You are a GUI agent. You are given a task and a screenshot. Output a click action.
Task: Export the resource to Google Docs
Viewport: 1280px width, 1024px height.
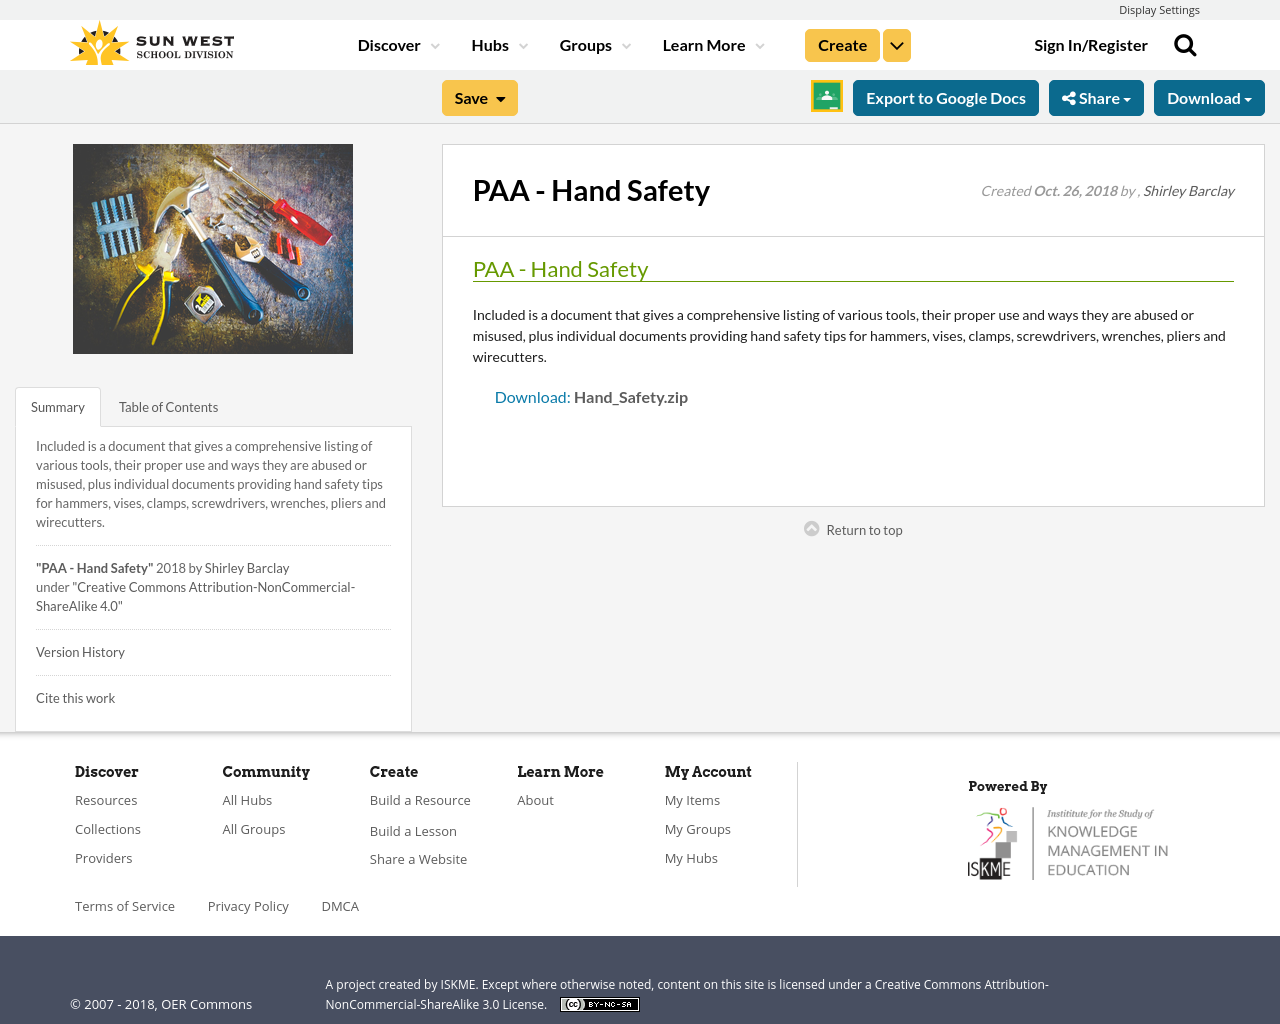tap(945, 97)
